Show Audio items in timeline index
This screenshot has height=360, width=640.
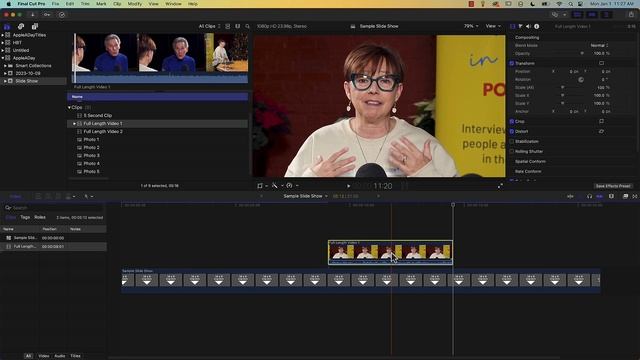point(60,356)
